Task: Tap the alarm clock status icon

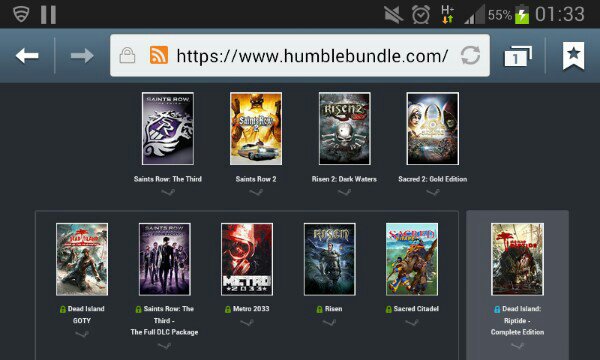Action: (421, 15)
